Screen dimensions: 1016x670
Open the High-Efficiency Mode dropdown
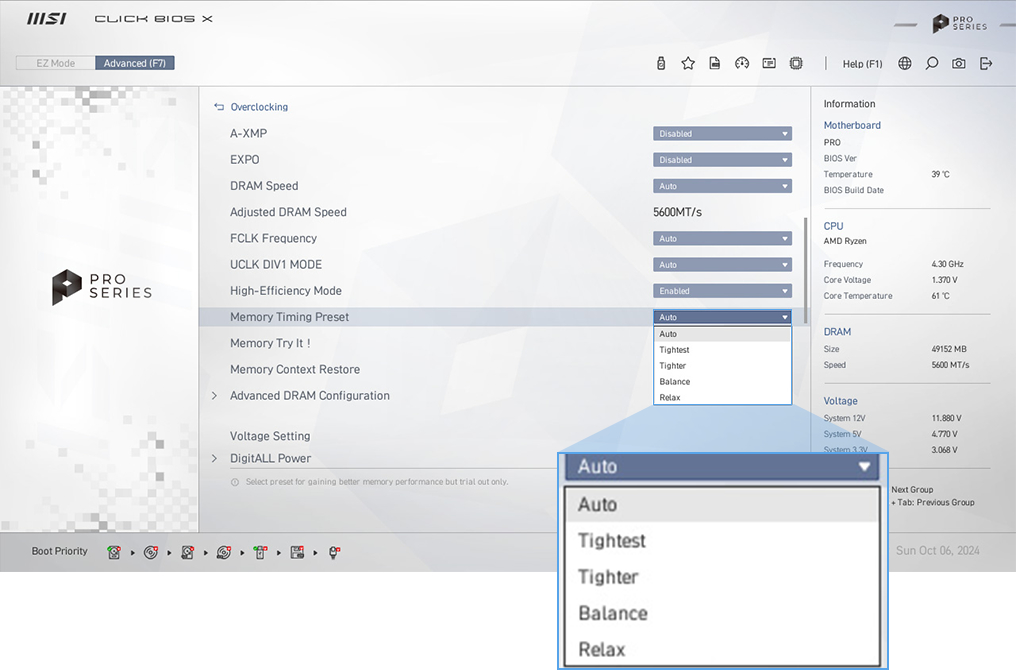(x=722, y=291)
